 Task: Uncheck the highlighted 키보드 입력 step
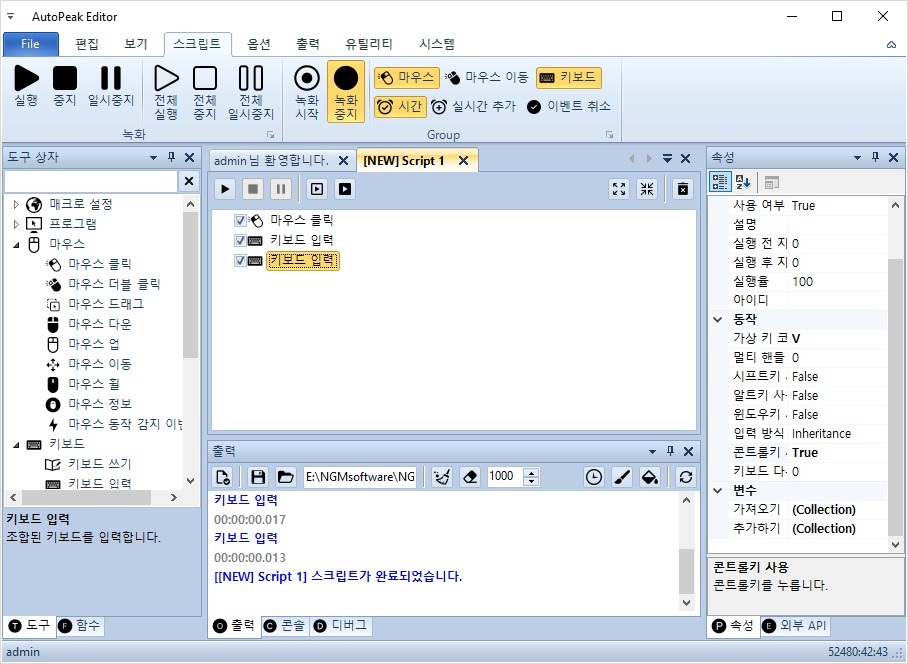coord(240,261)
